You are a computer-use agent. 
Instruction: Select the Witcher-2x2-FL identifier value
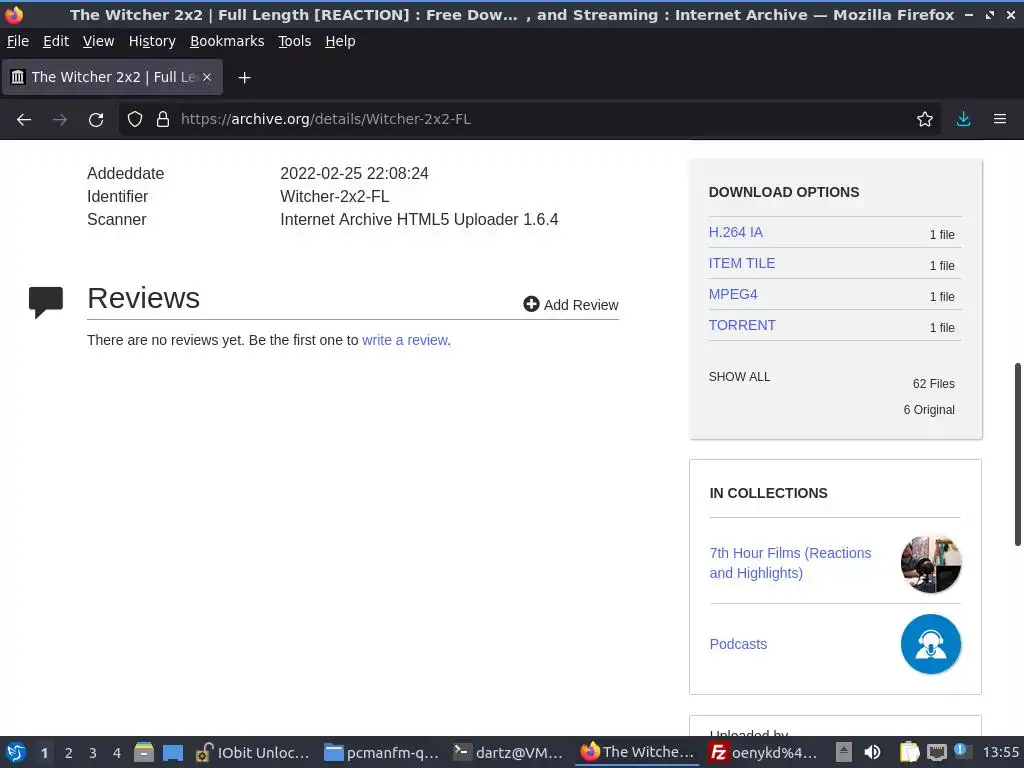(x=334, y=197)
